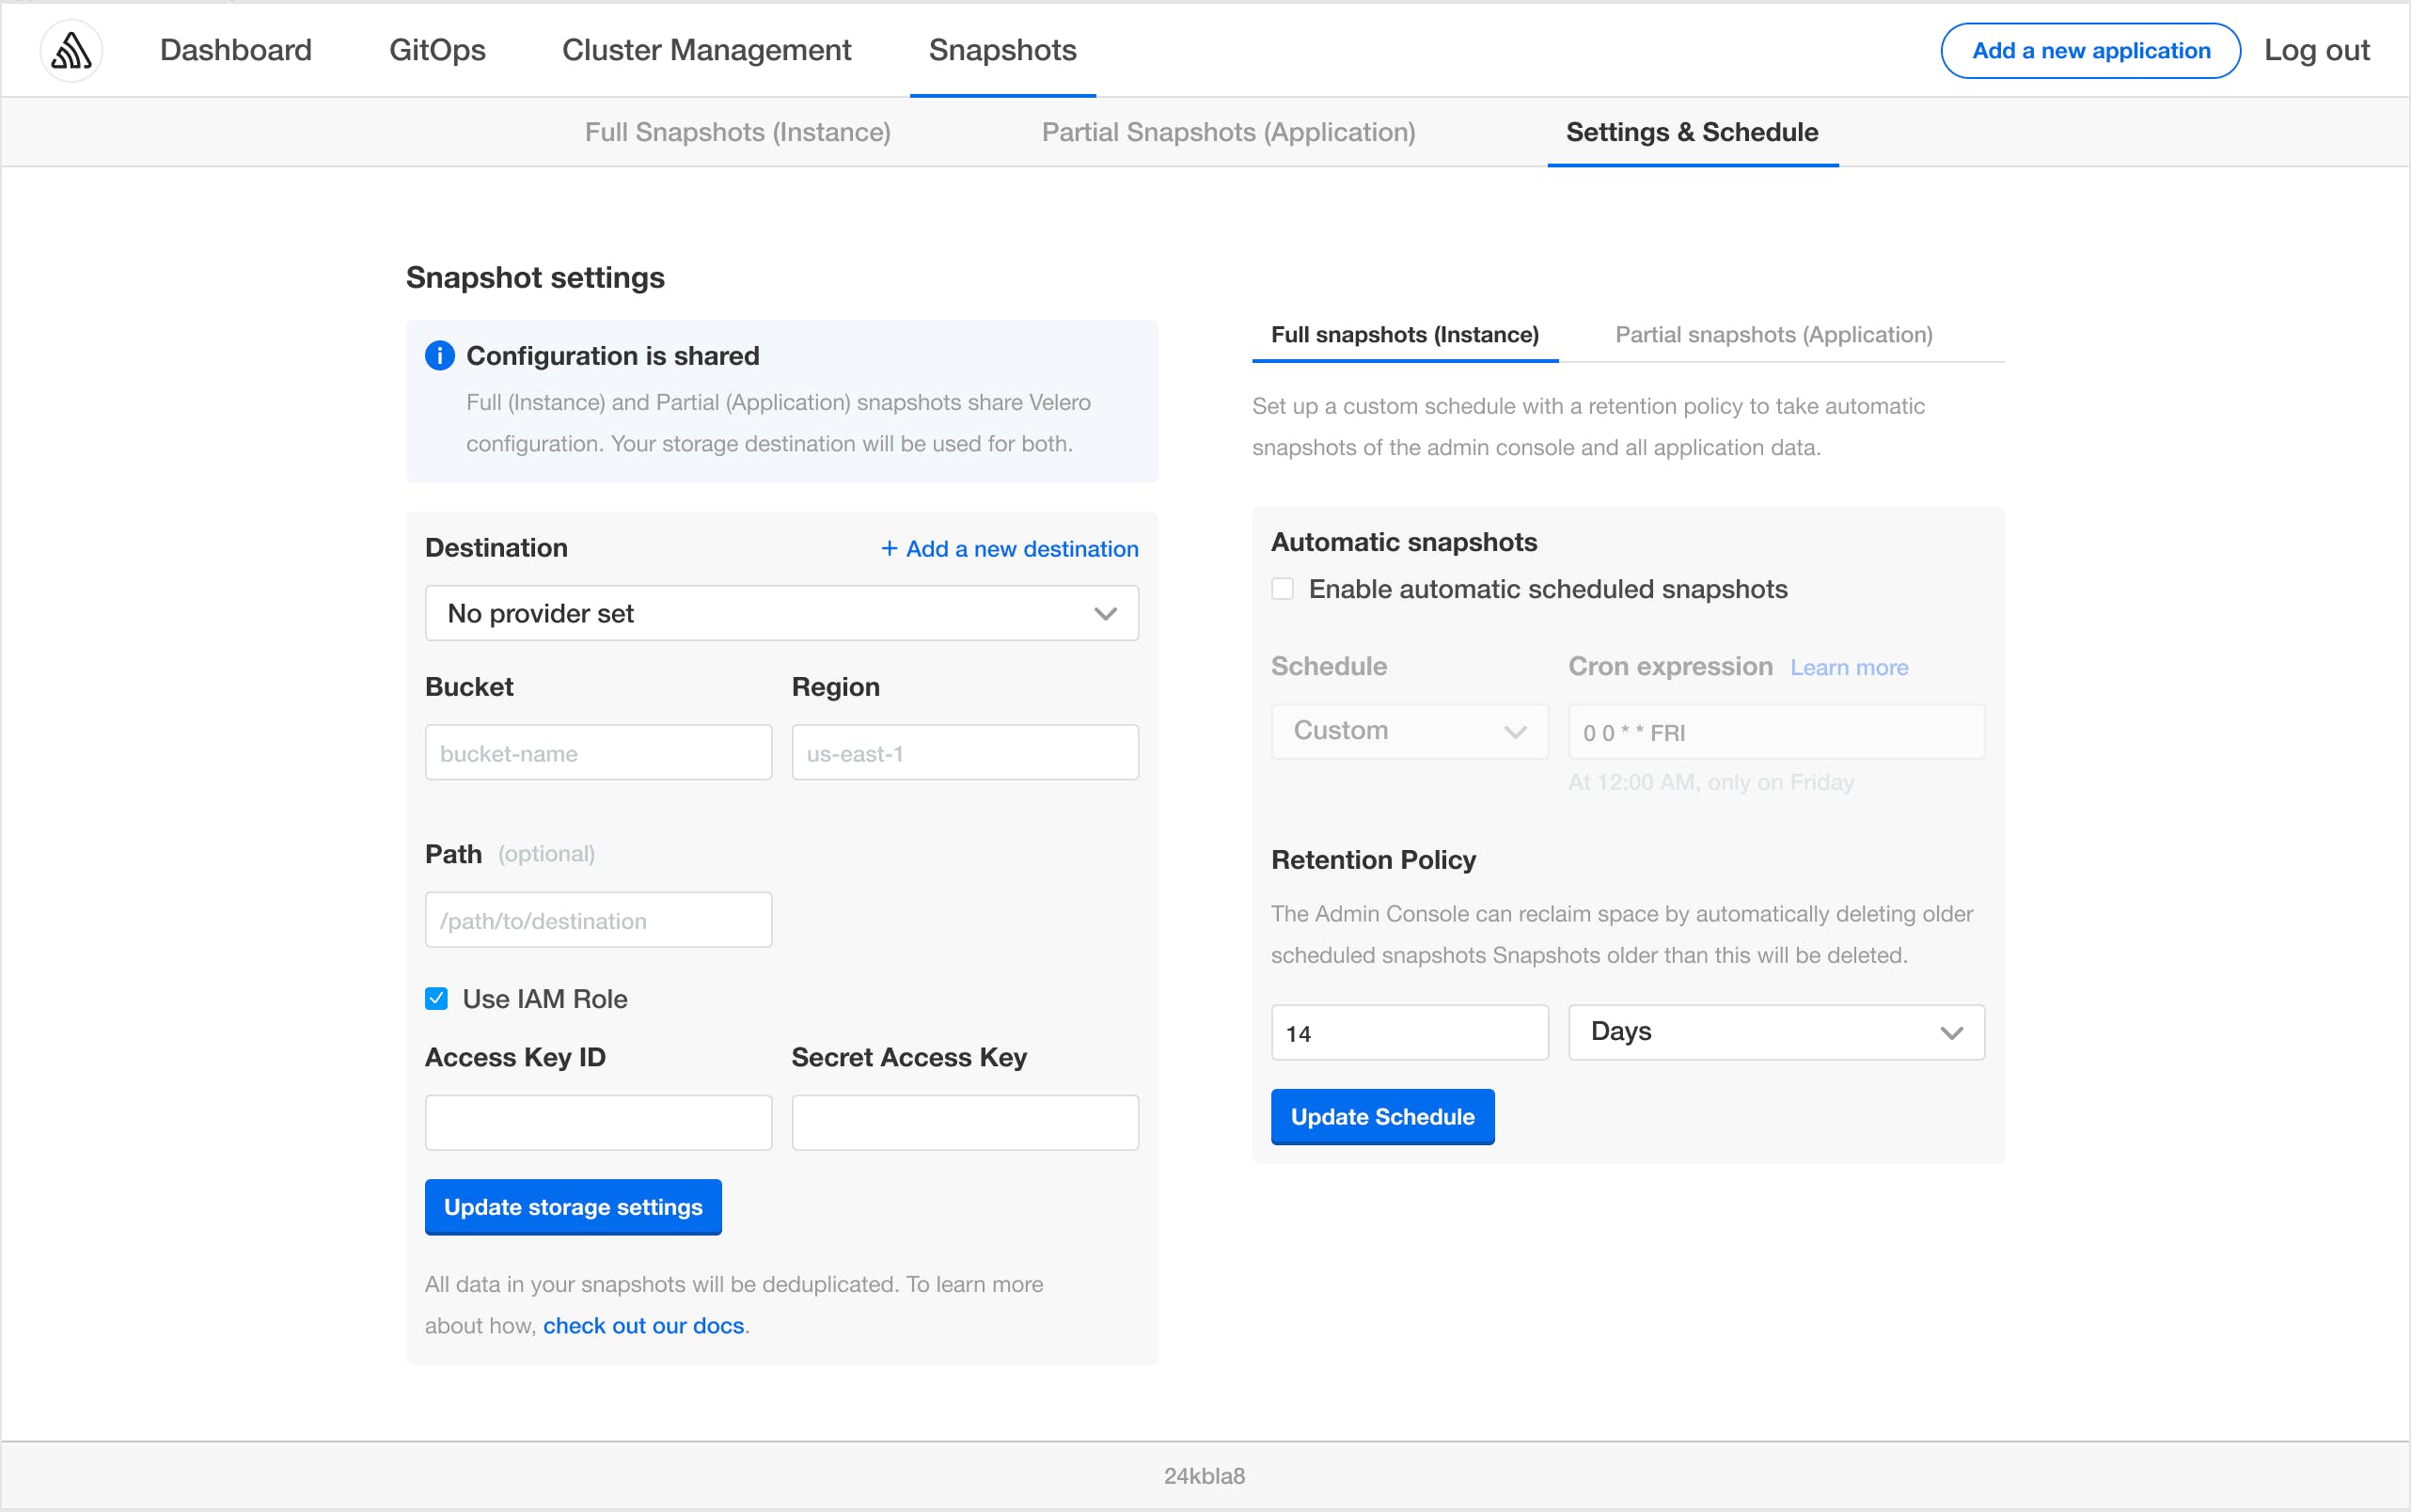Switch to Full Snapshots Instance tab
This screenshot has height=1512, width=2411.
[1406, 335]
